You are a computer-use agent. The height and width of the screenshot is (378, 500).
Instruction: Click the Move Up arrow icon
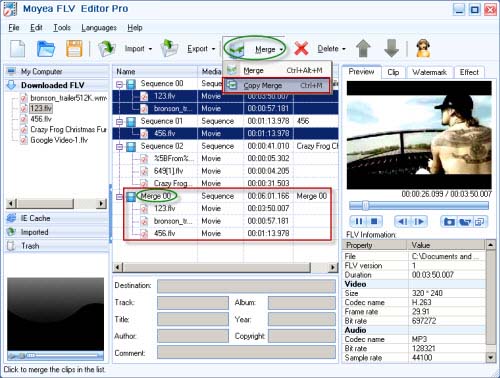(363, 49)
